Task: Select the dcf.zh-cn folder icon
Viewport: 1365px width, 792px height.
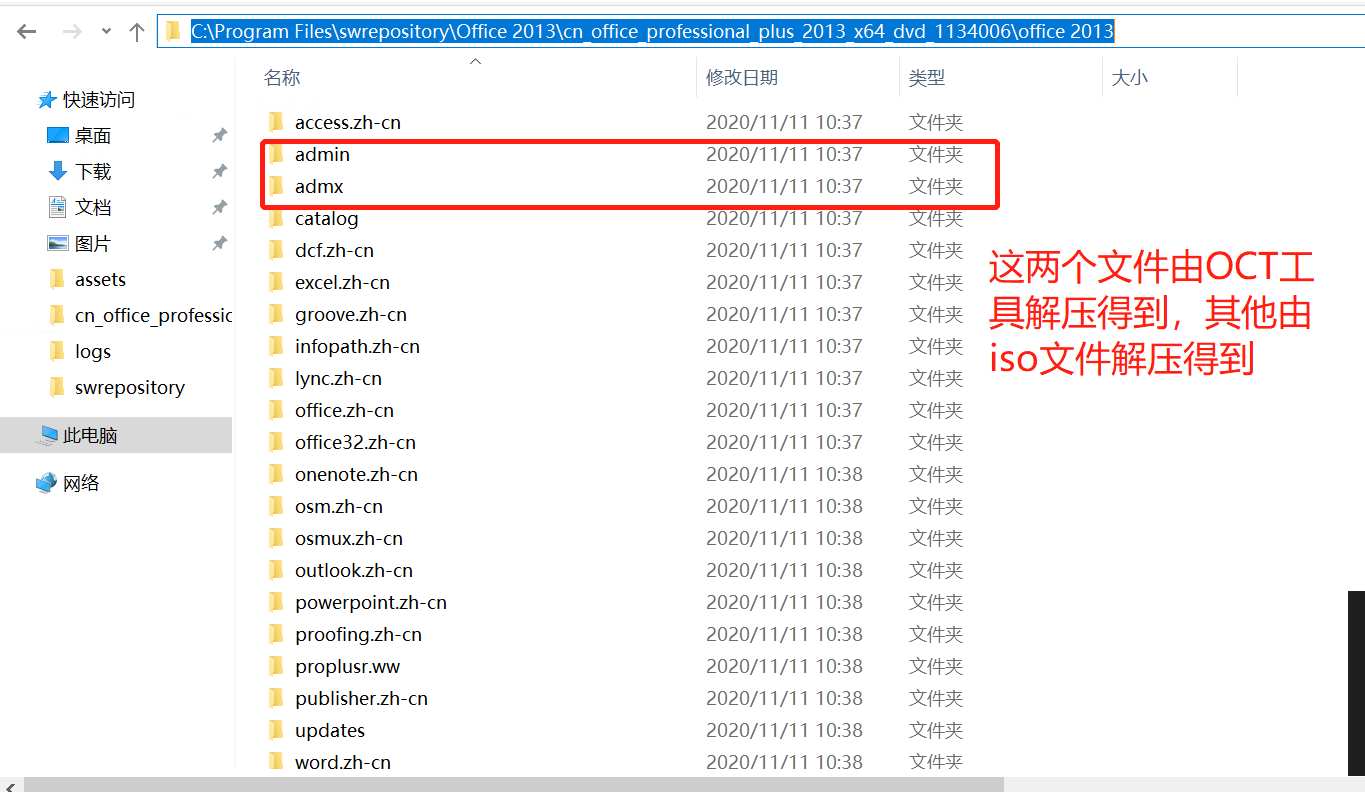Action: pyautogui.click(x=277, y=250)
